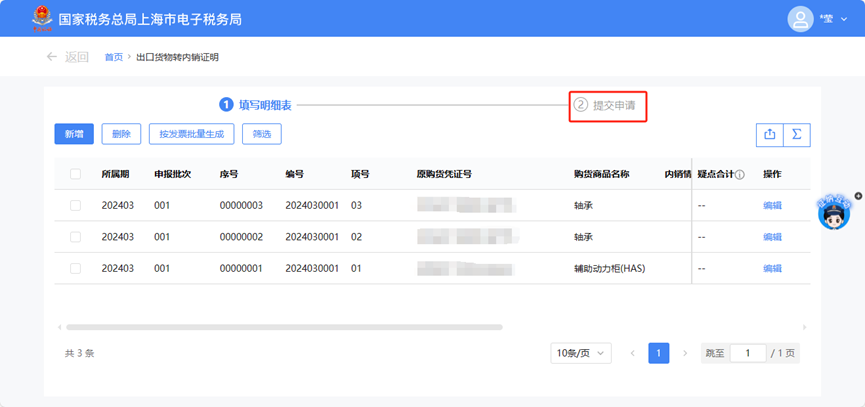Click the 购货商品名称 column header
This screenshot has height=407, width=865.
coord(601,174)
